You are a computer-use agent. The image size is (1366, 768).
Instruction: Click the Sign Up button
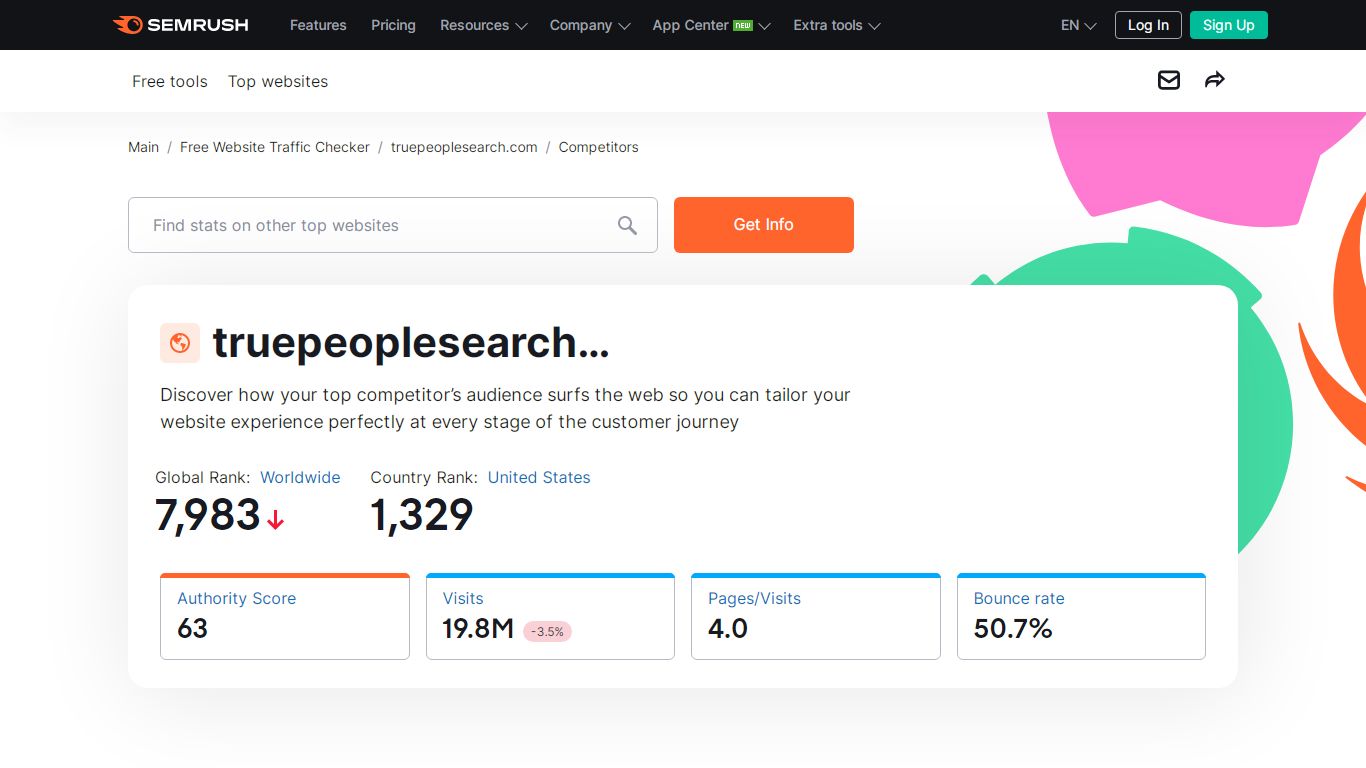tap(1229, 25)
